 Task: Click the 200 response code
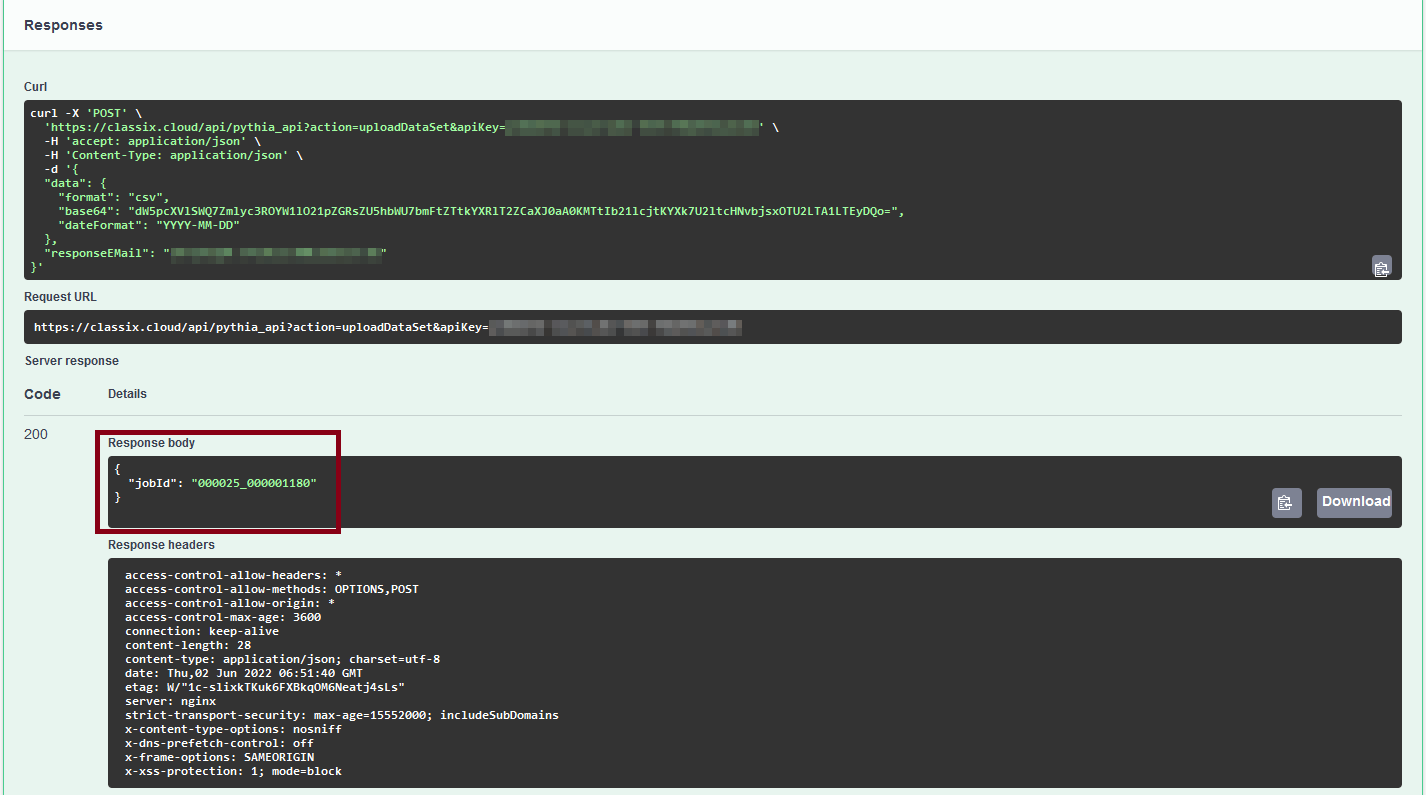click(x=36, y=435)
